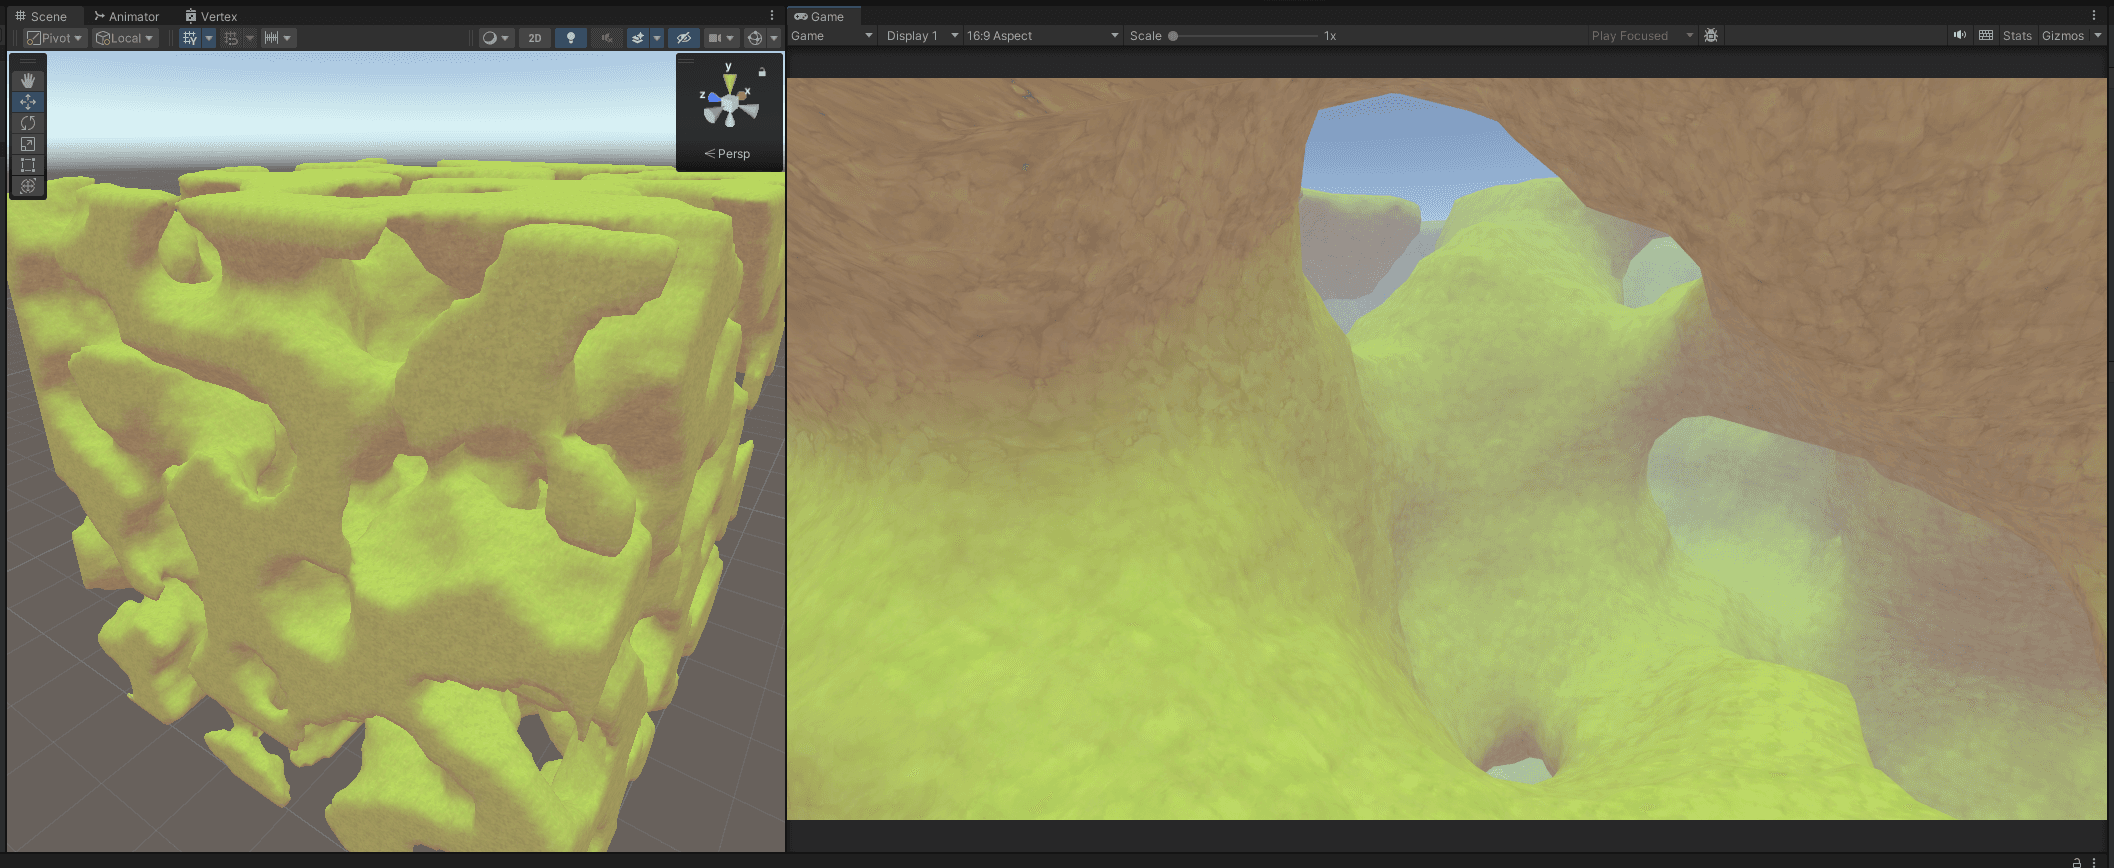Image resolution: width=2114 pixels, height=868 pixels.
Task: Toggle frame debugger bug icon
Action: (x=1711, y=35)
